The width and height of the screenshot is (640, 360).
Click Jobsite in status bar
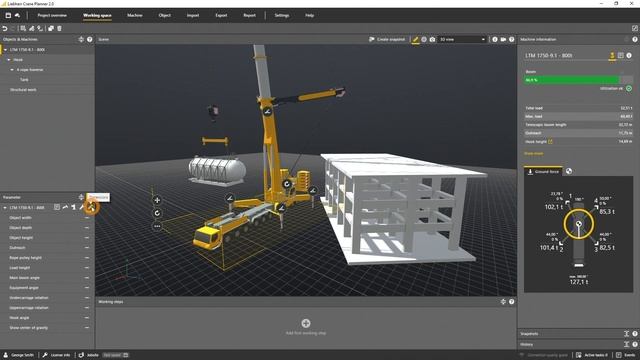click(89, 355)
